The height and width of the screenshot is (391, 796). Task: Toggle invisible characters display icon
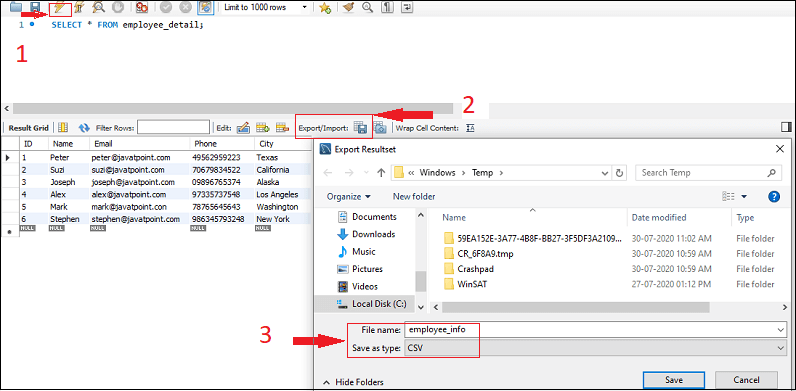(387, 7)
